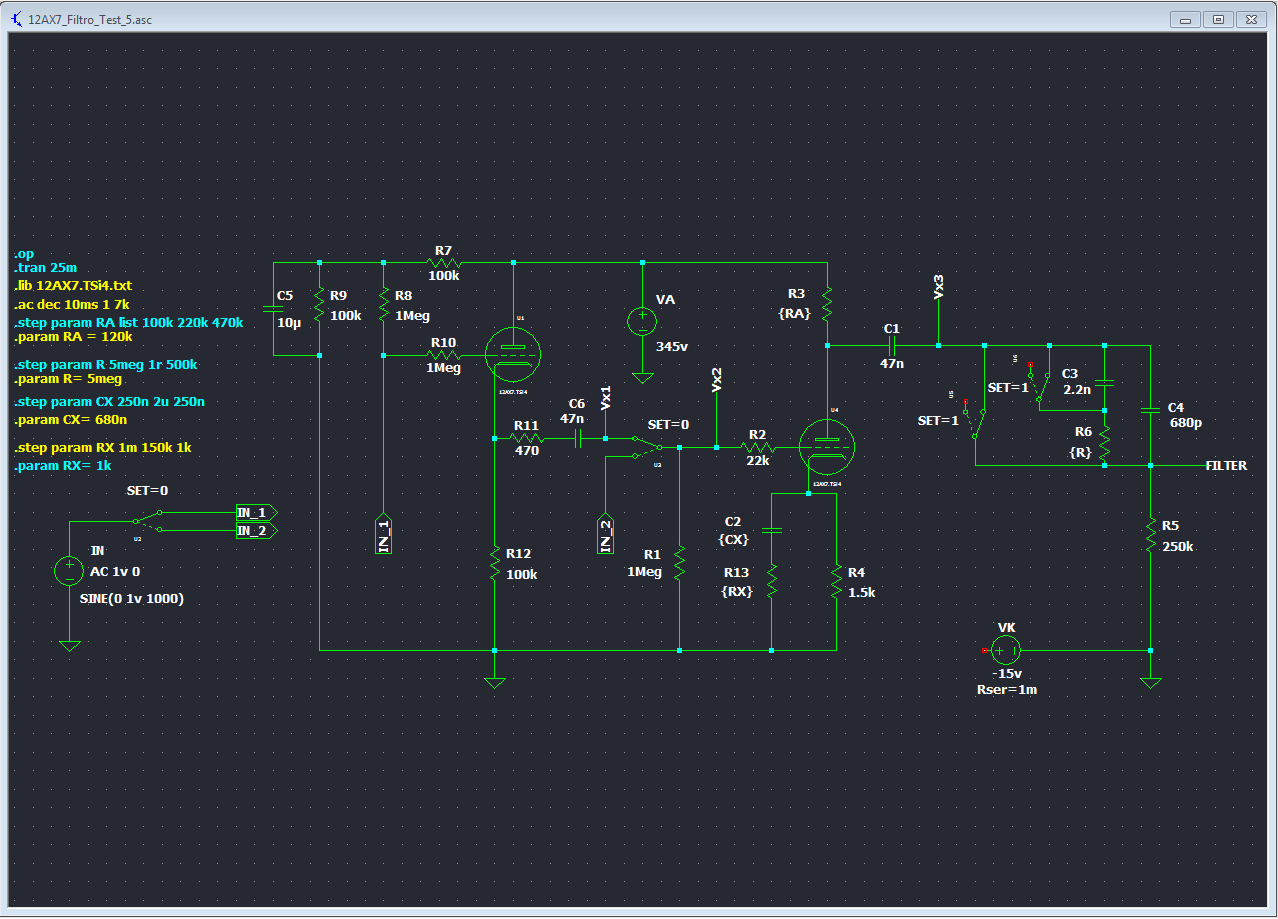Select the VA 345v voltage source symbol
The image size is (1278, 919).
[x=642, y=321]
